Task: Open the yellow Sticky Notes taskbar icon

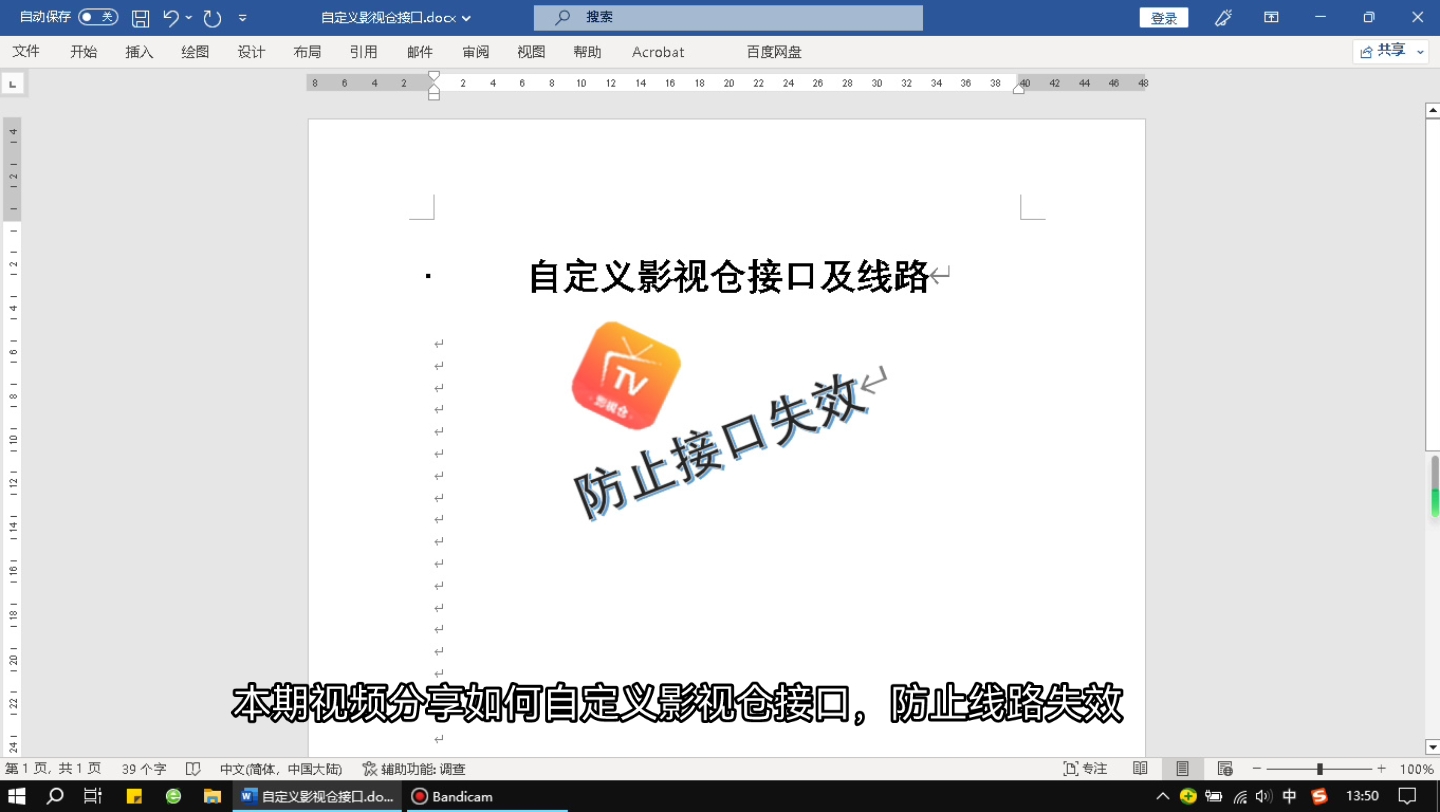Action: 134,797
